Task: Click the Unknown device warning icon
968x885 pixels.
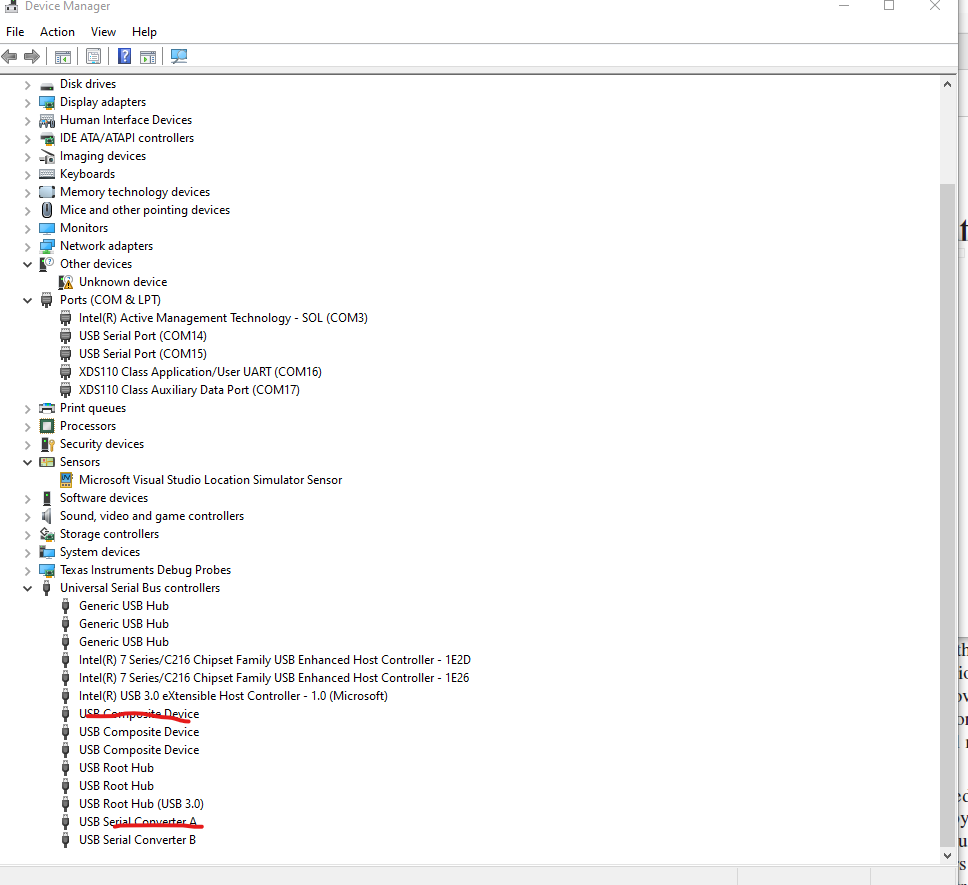Action: pyautogui.click(x=66, y=283)
